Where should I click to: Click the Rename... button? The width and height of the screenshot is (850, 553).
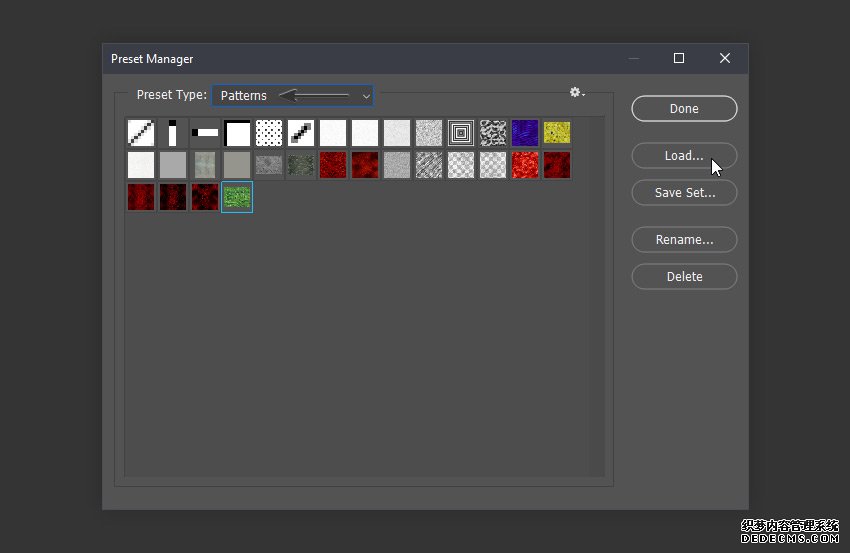pyautogui.click(x=684, y=240)
